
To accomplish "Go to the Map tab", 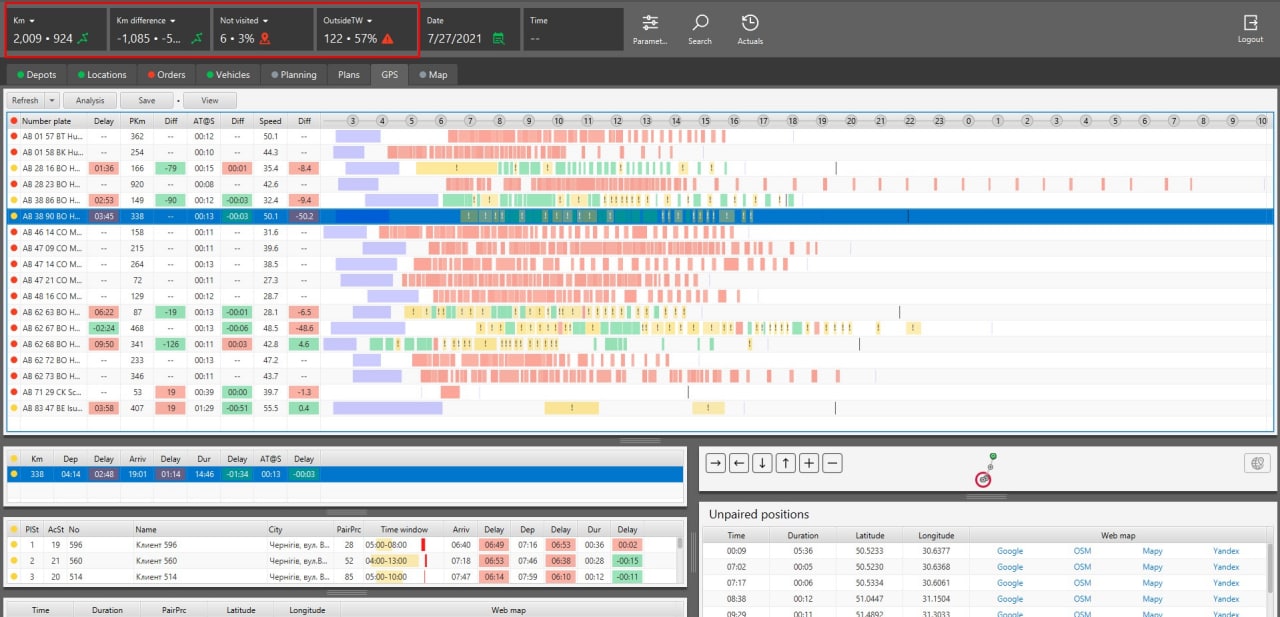I will pos(433,74).
